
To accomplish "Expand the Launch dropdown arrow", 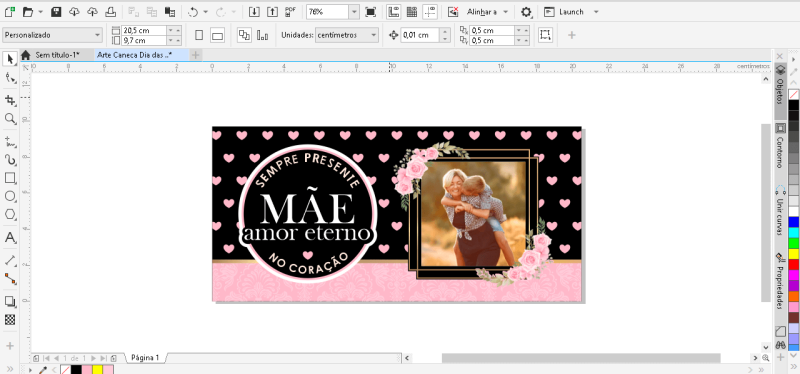I will (x=596, y=11).
